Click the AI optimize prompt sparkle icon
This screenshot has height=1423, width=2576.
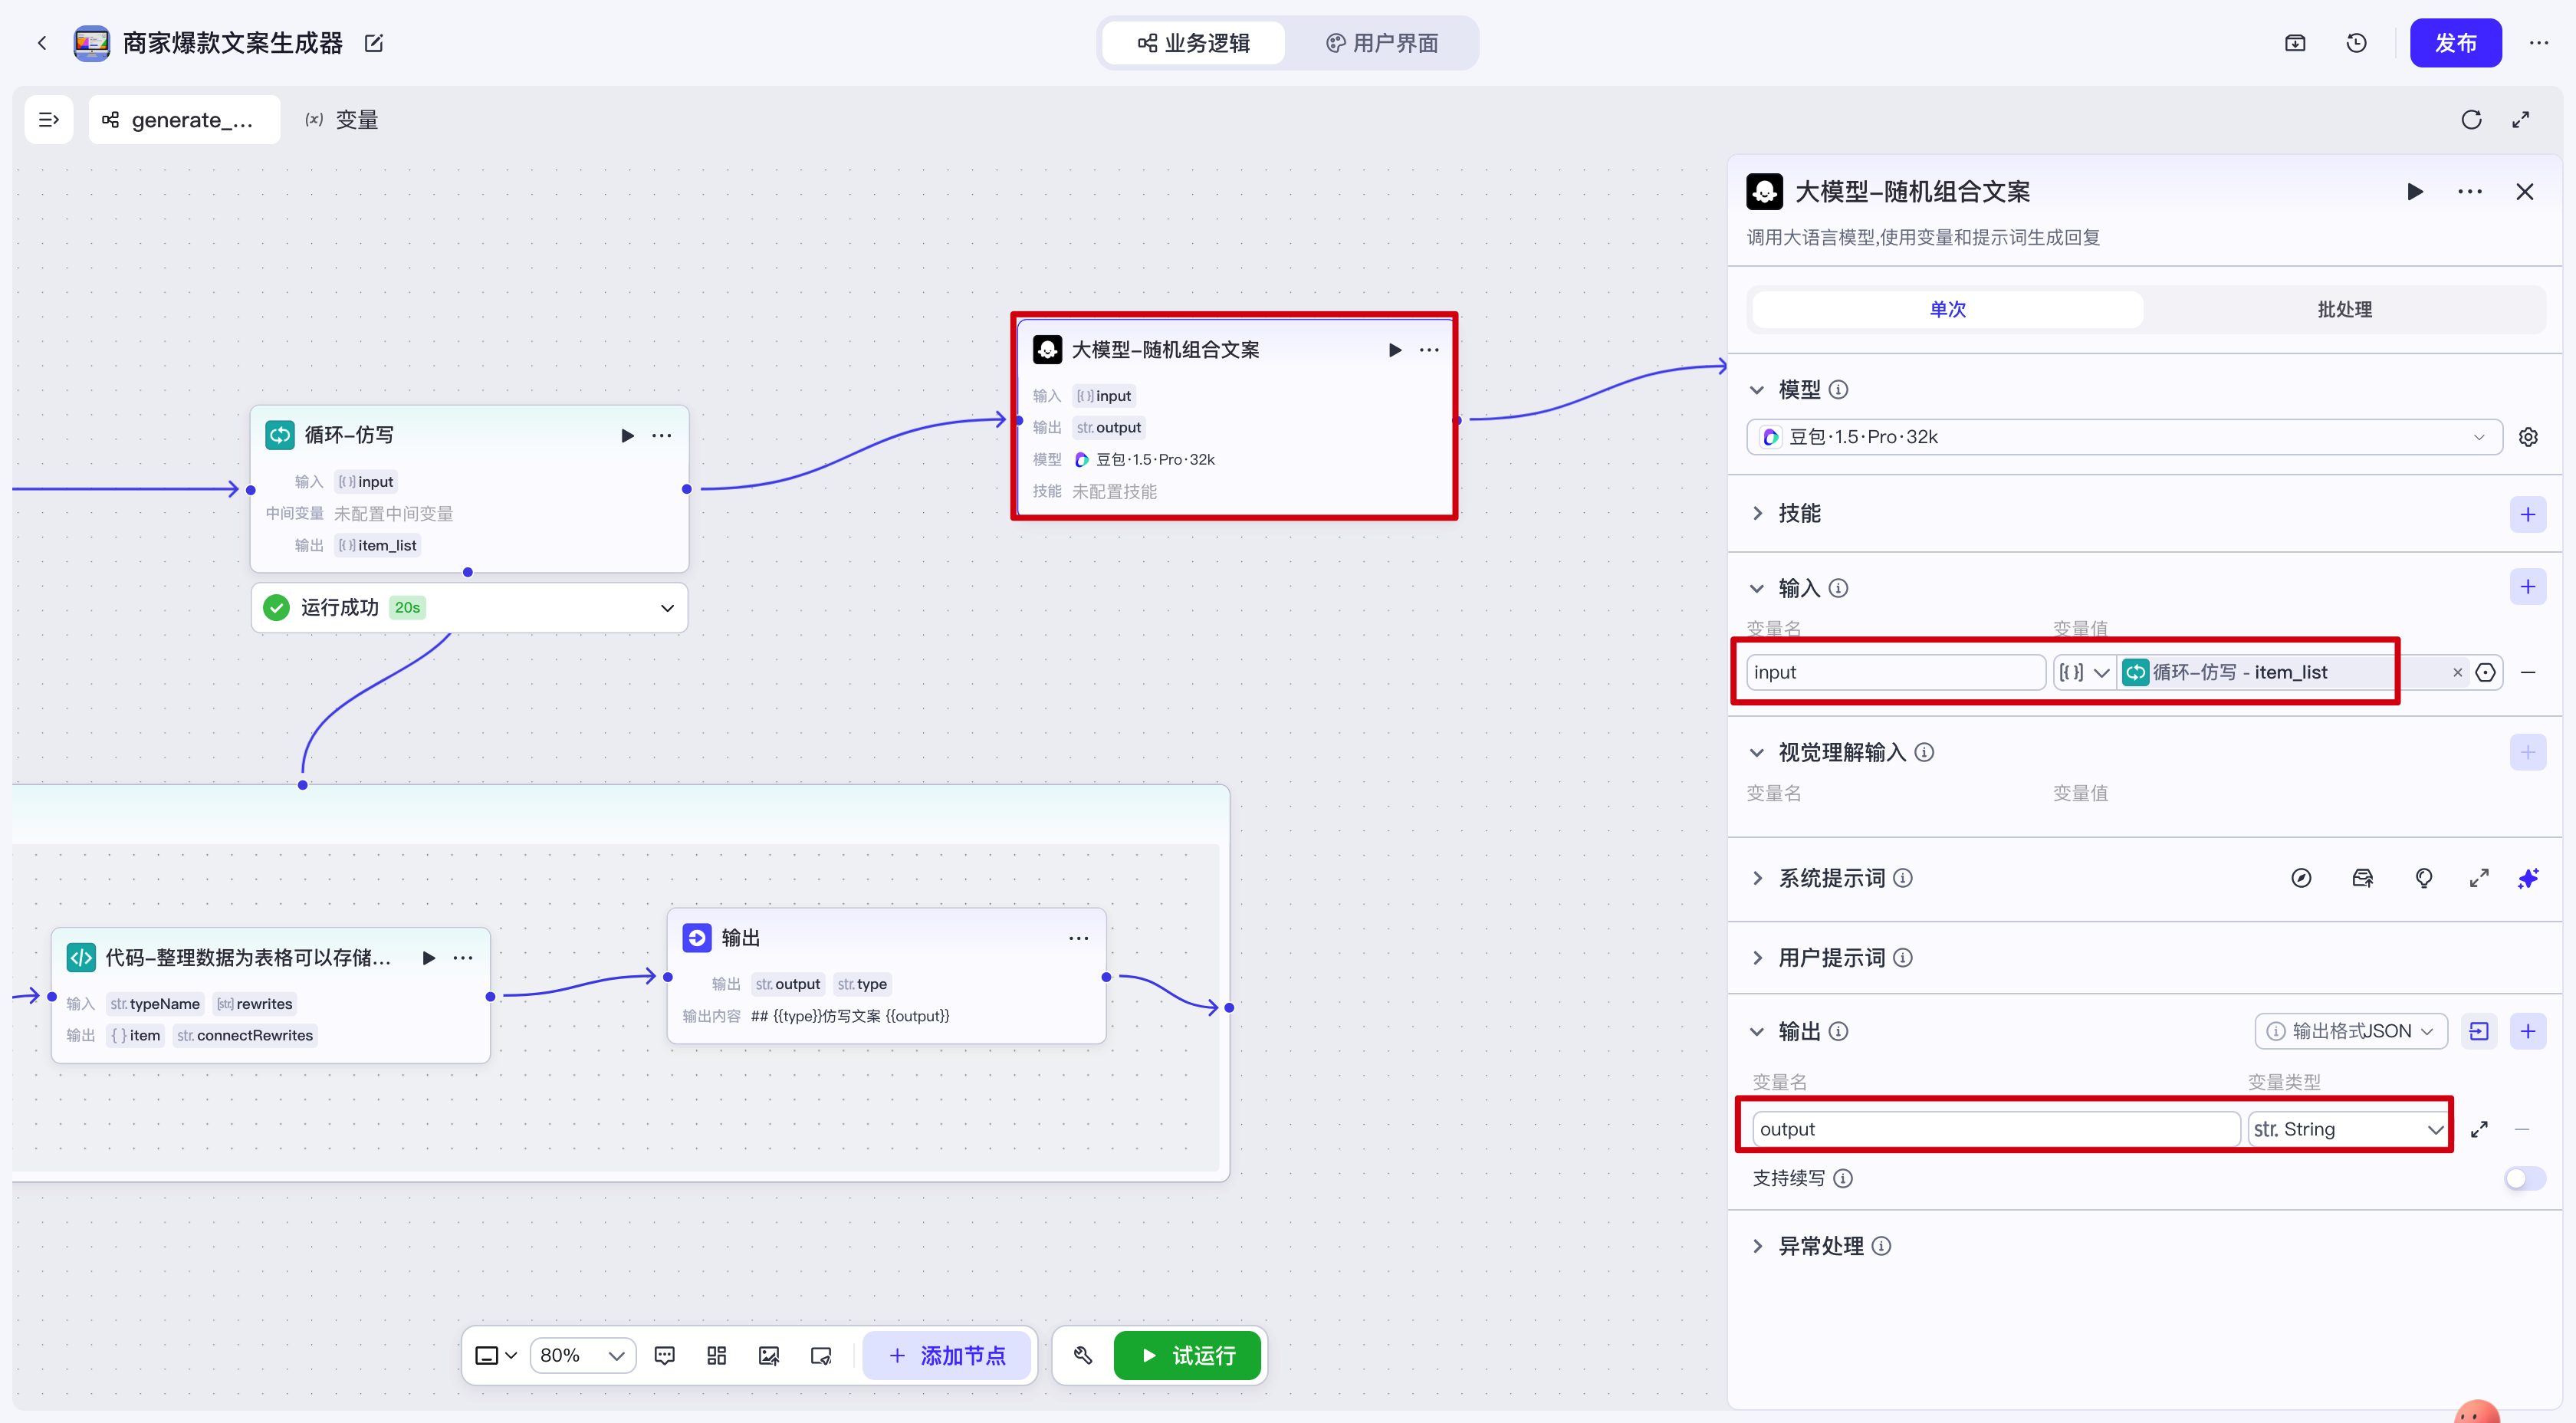[x=2528, y=878]
